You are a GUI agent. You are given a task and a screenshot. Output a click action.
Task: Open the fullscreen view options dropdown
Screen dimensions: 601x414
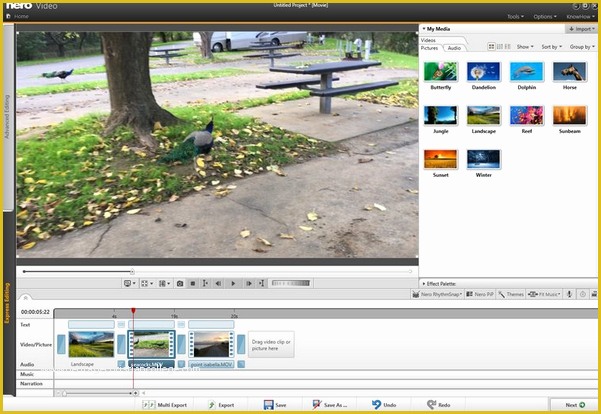(147, 283)
